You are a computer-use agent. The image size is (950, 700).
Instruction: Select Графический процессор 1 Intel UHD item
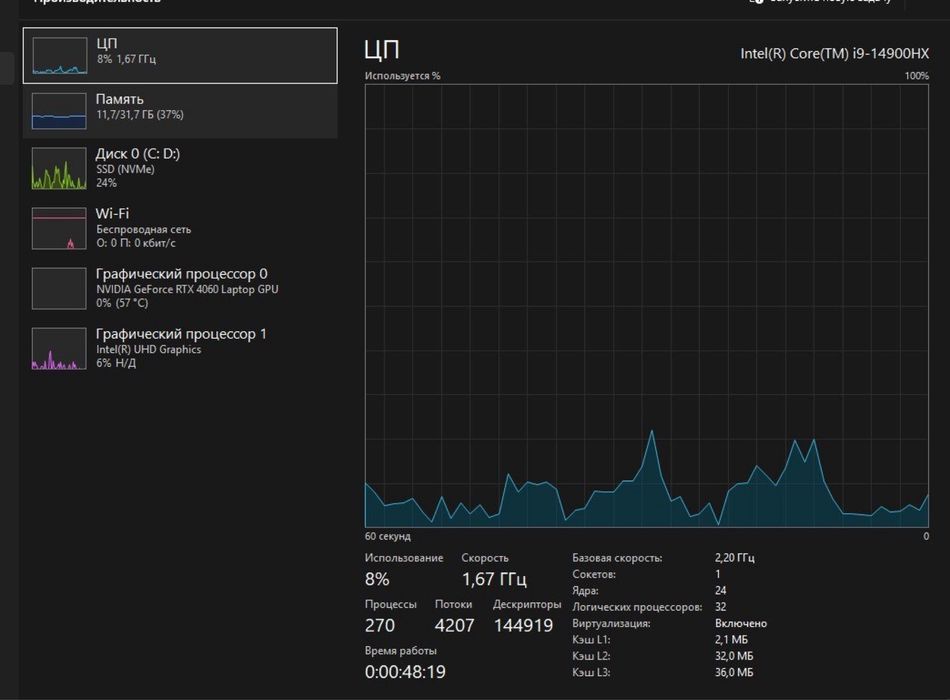pyautogui.click(x=180, y=348)
